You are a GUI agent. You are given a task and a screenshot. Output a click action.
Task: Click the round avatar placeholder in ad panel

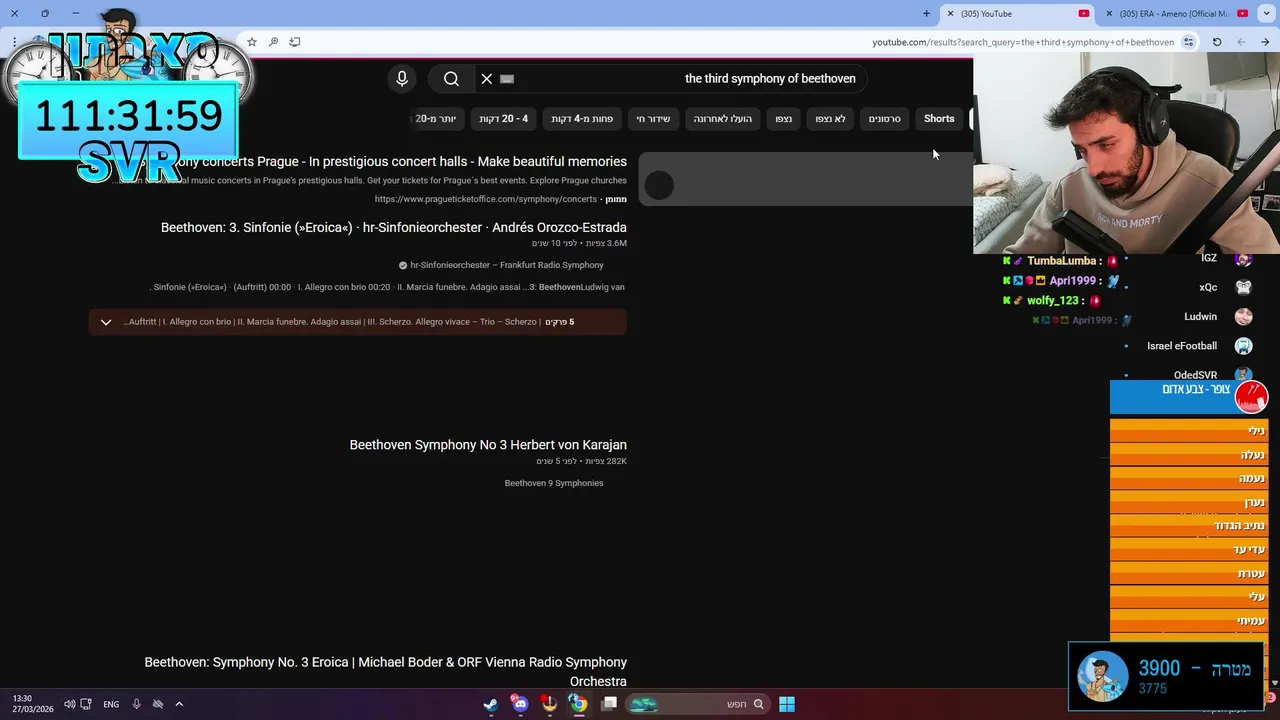659,185
